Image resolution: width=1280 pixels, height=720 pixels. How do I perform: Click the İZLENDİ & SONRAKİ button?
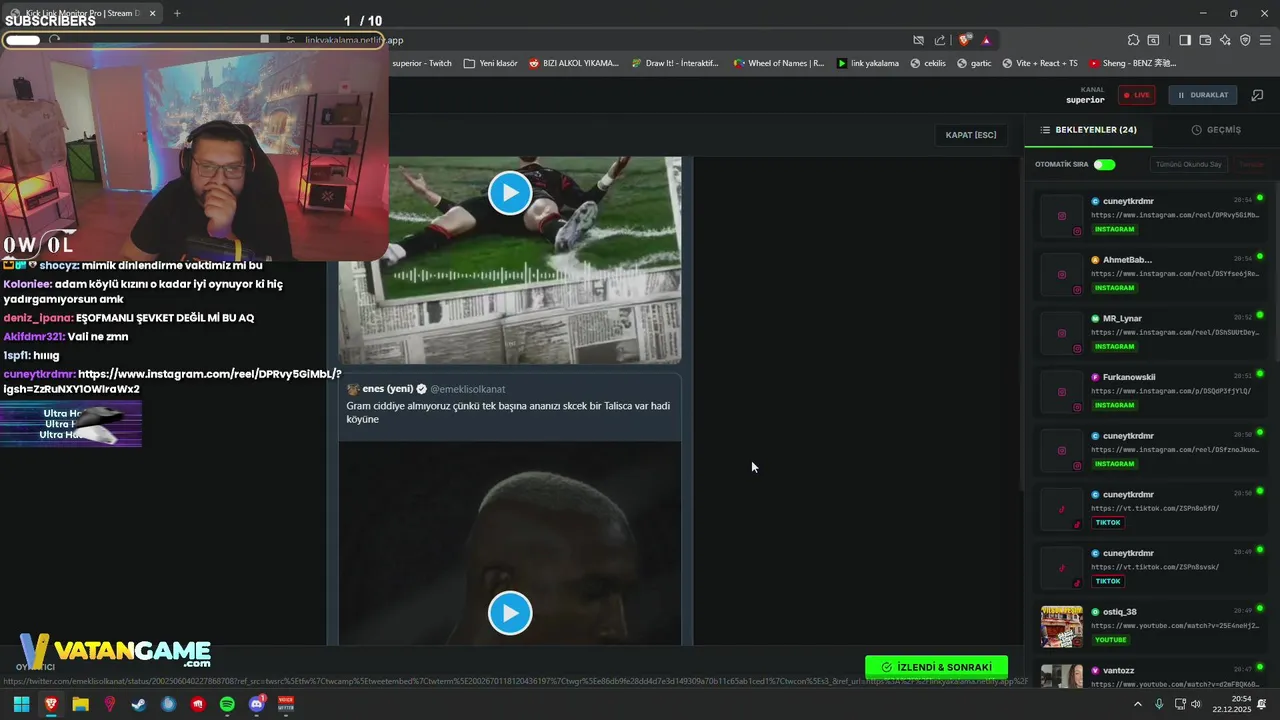(x=936, y=667)
